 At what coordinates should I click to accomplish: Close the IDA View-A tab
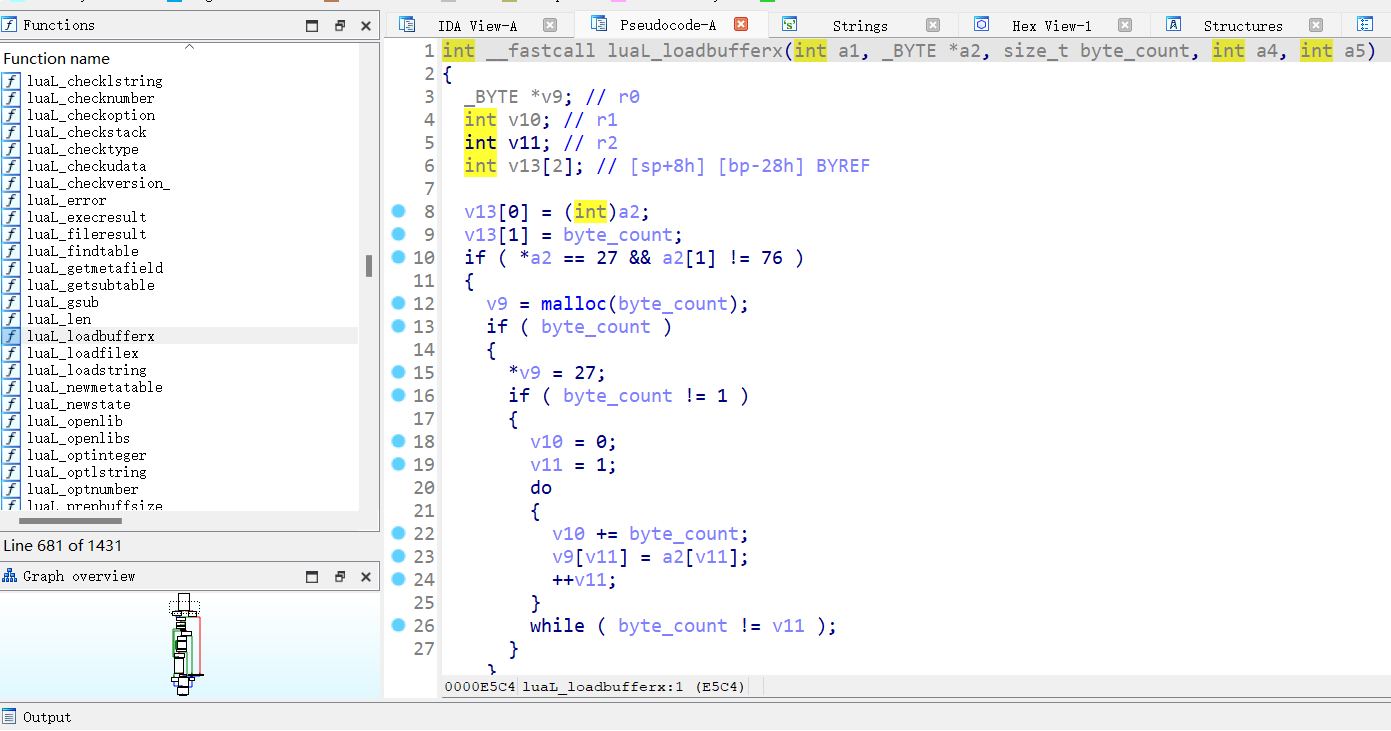pos(550,25)
